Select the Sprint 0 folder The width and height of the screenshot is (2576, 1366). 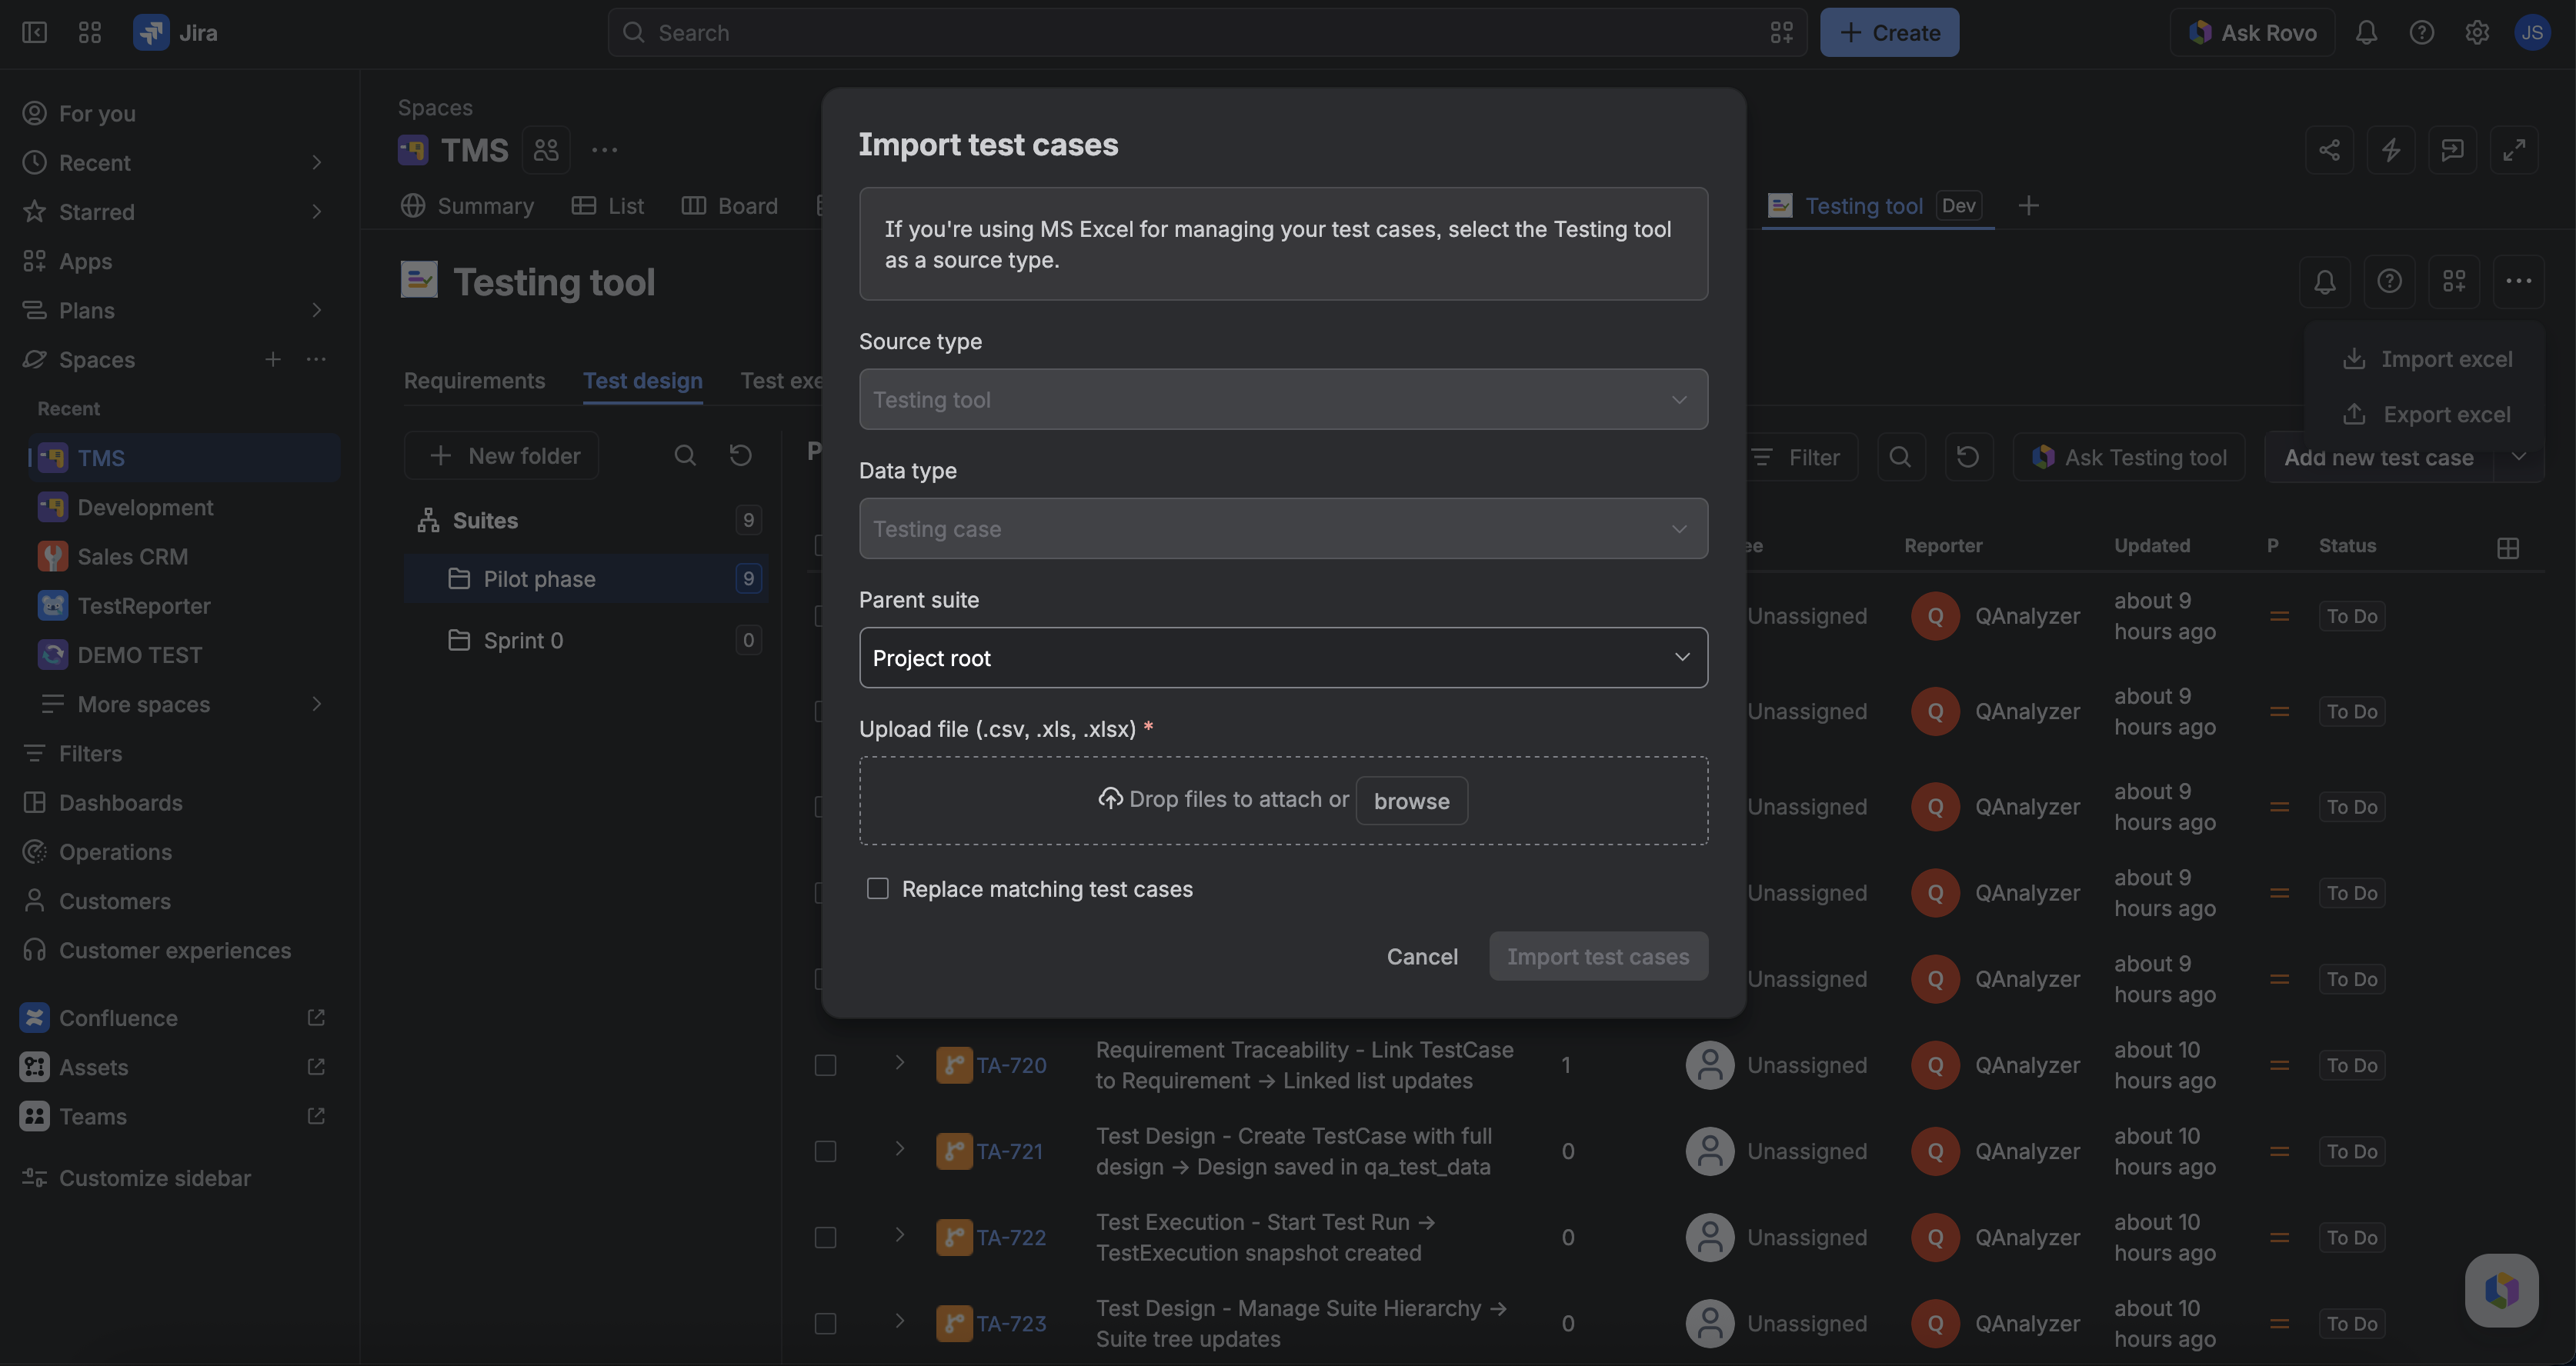click(x=586, y=640)
